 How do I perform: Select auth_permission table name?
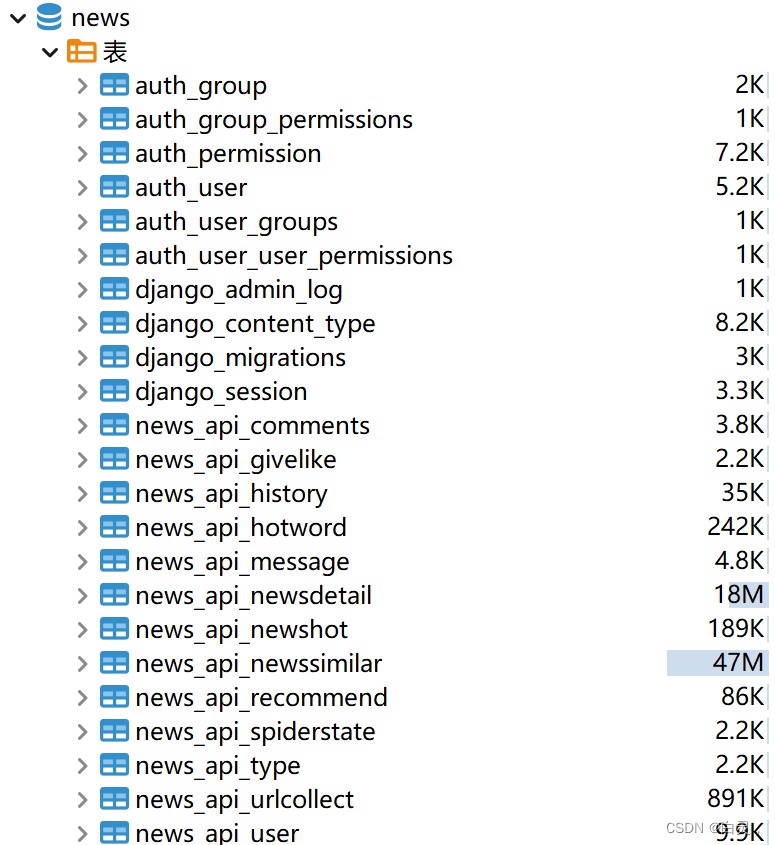click(228, 154)
